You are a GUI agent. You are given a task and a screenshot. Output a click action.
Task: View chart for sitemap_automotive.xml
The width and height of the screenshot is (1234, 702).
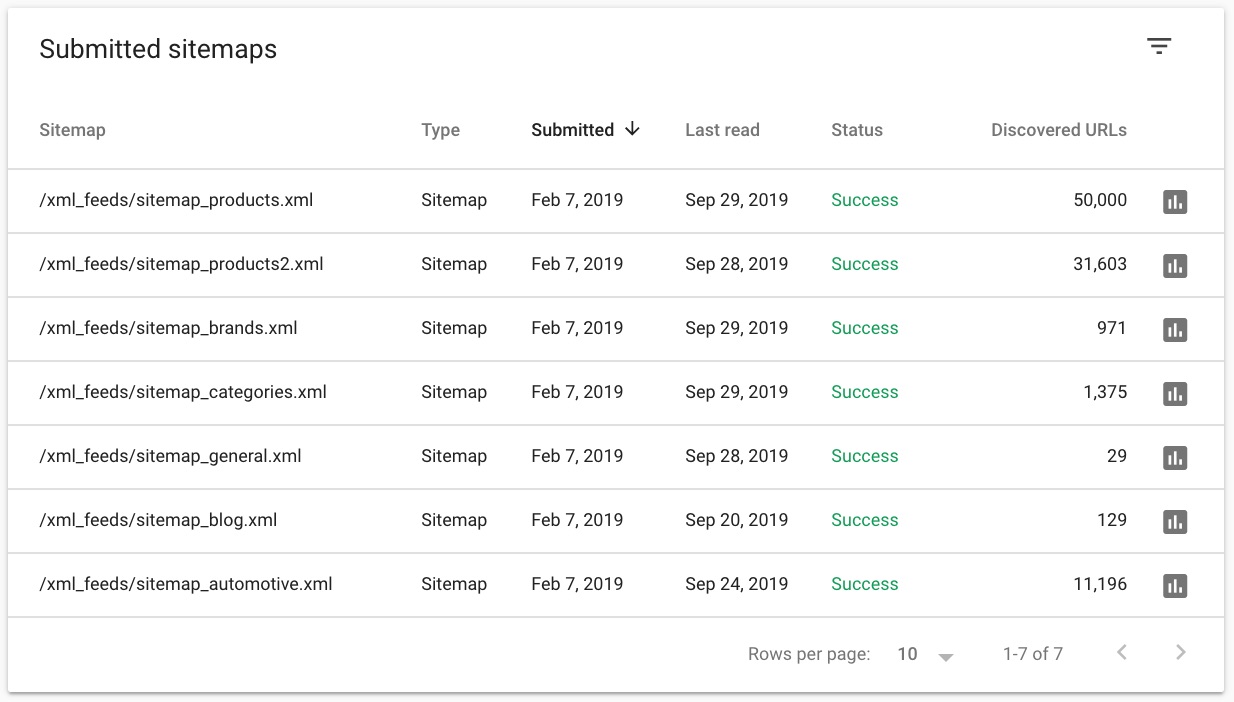coord(1175,584)
